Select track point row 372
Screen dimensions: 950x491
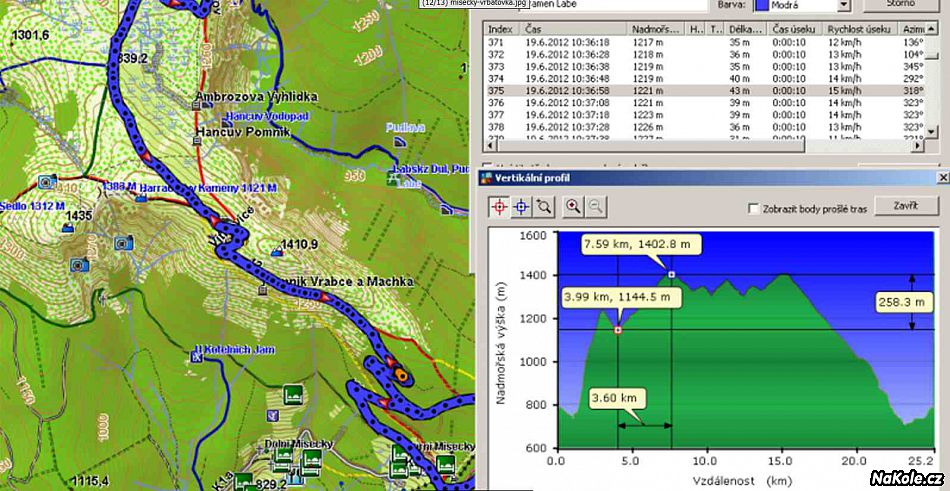(x=705, y=55)
